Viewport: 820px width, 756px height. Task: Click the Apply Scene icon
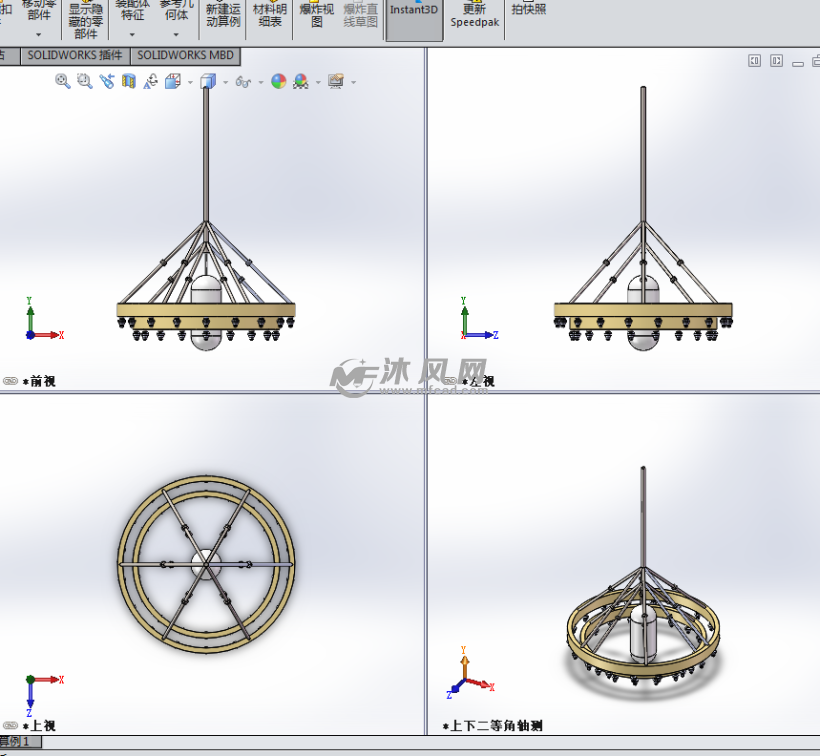301,81
